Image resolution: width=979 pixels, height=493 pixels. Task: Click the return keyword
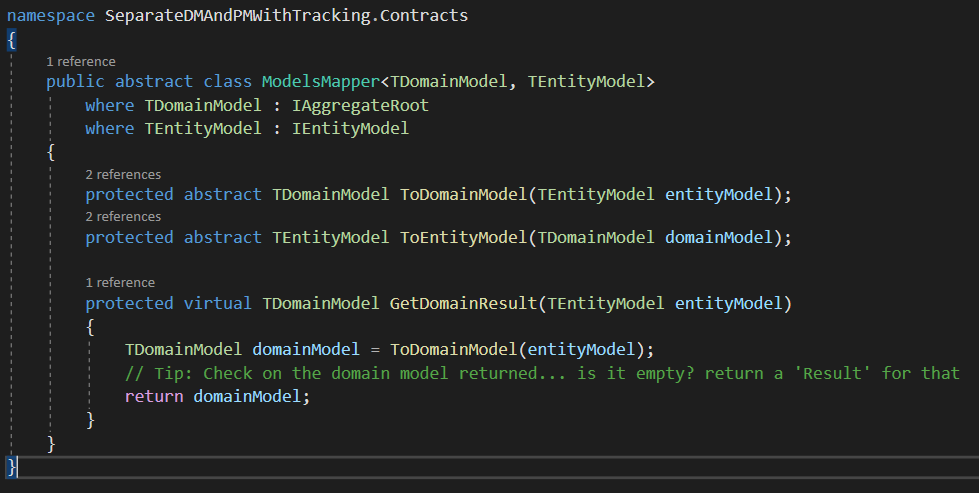[x=154, y=397]
